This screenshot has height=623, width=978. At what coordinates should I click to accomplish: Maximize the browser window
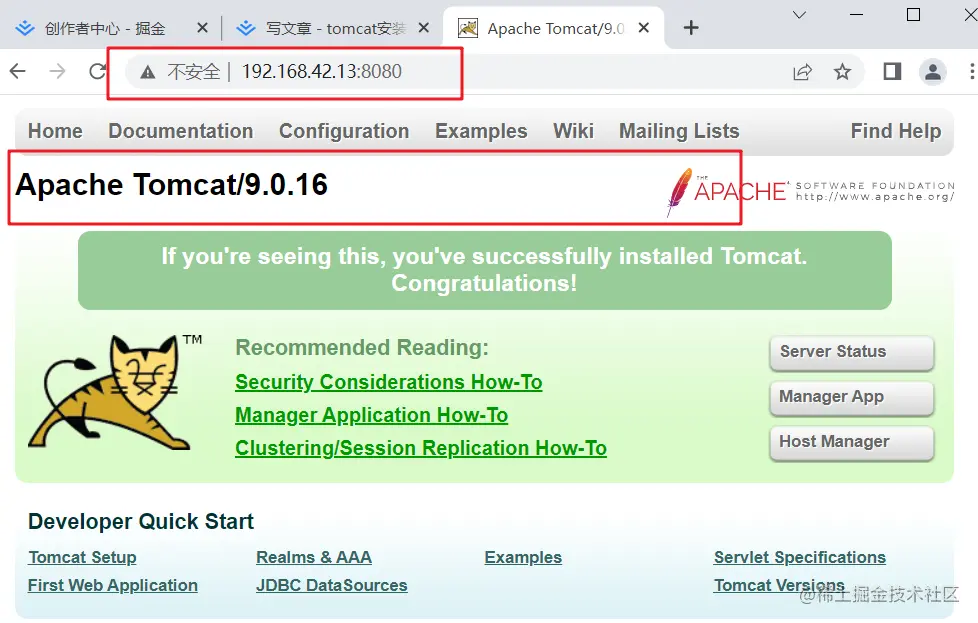pyautogui.click(x=913, y=15)
